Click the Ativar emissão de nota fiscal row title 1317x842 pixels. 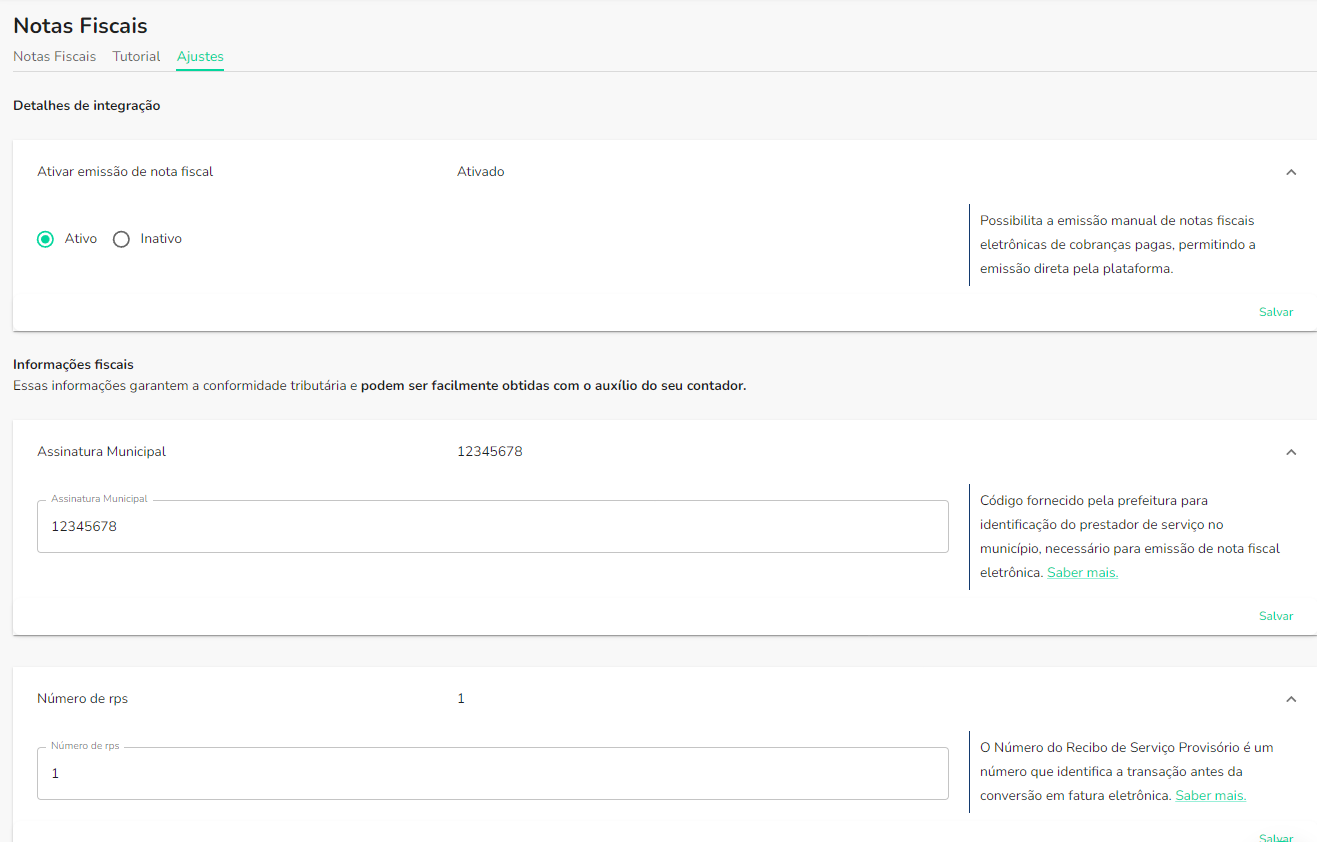[x=125, y=172]
